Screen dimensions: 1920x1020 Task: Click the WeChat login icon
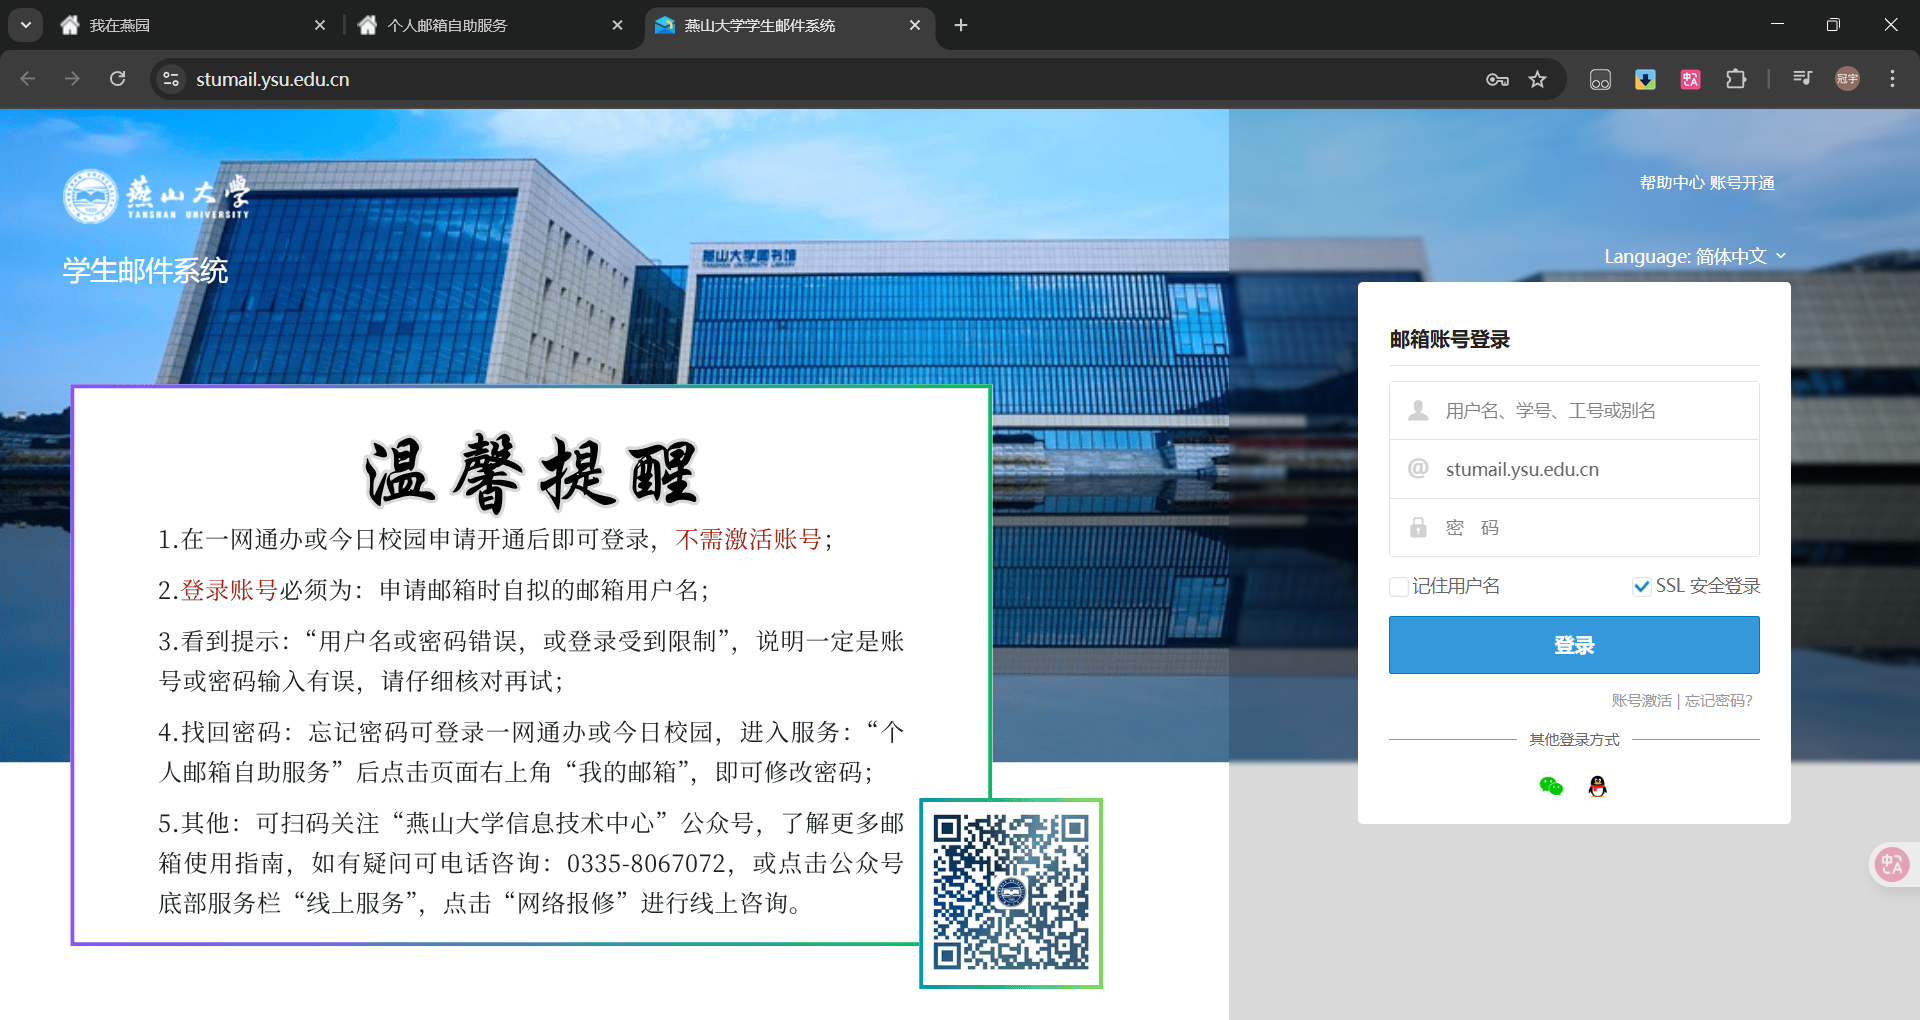coord(1550,787)
